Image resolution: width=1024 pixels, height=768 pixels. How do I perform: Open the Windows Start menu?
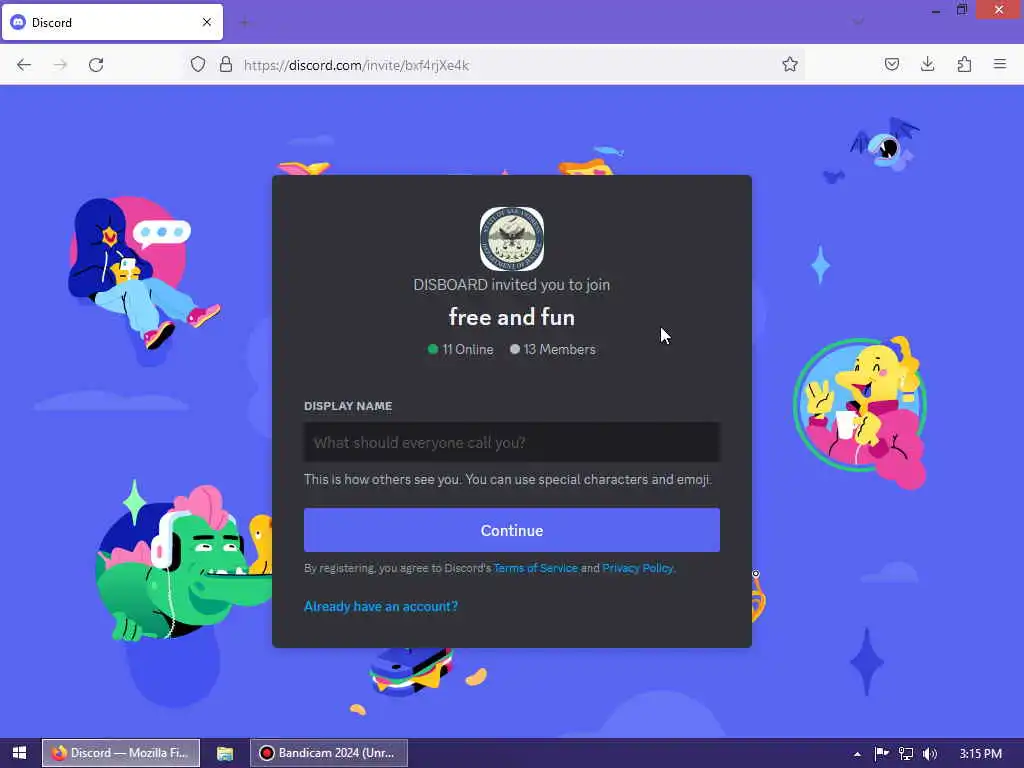[x=20, y=753]
